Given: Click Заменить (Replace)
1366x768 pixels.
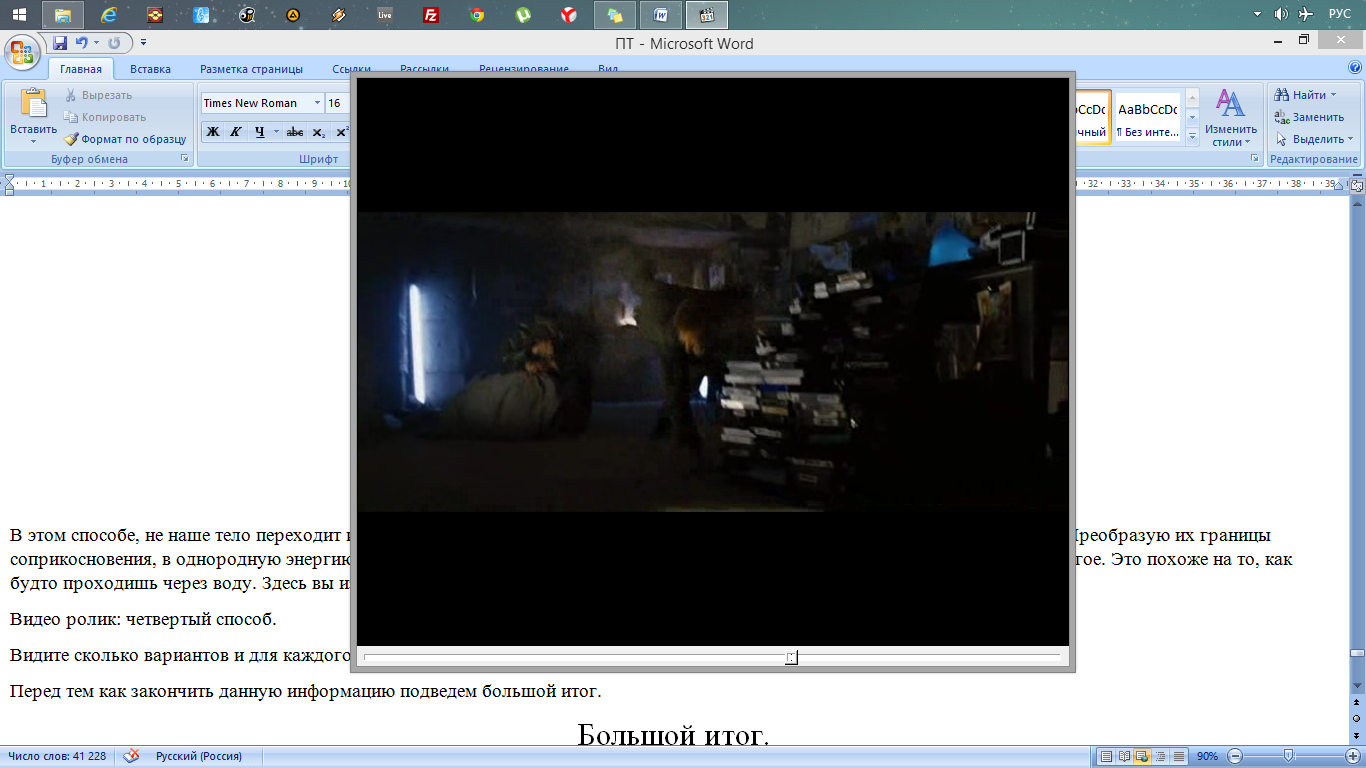Looking at the screenshot, I should [1309, 117].
